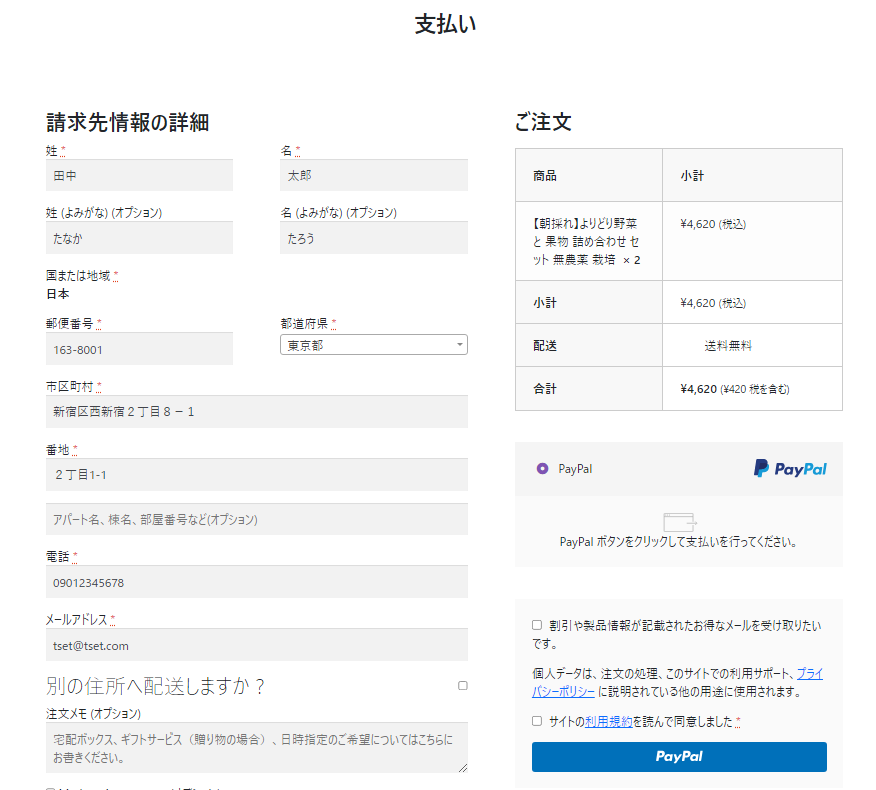Agree to the site terms checkbox
The image size is (876, 790).
[537, 721]
